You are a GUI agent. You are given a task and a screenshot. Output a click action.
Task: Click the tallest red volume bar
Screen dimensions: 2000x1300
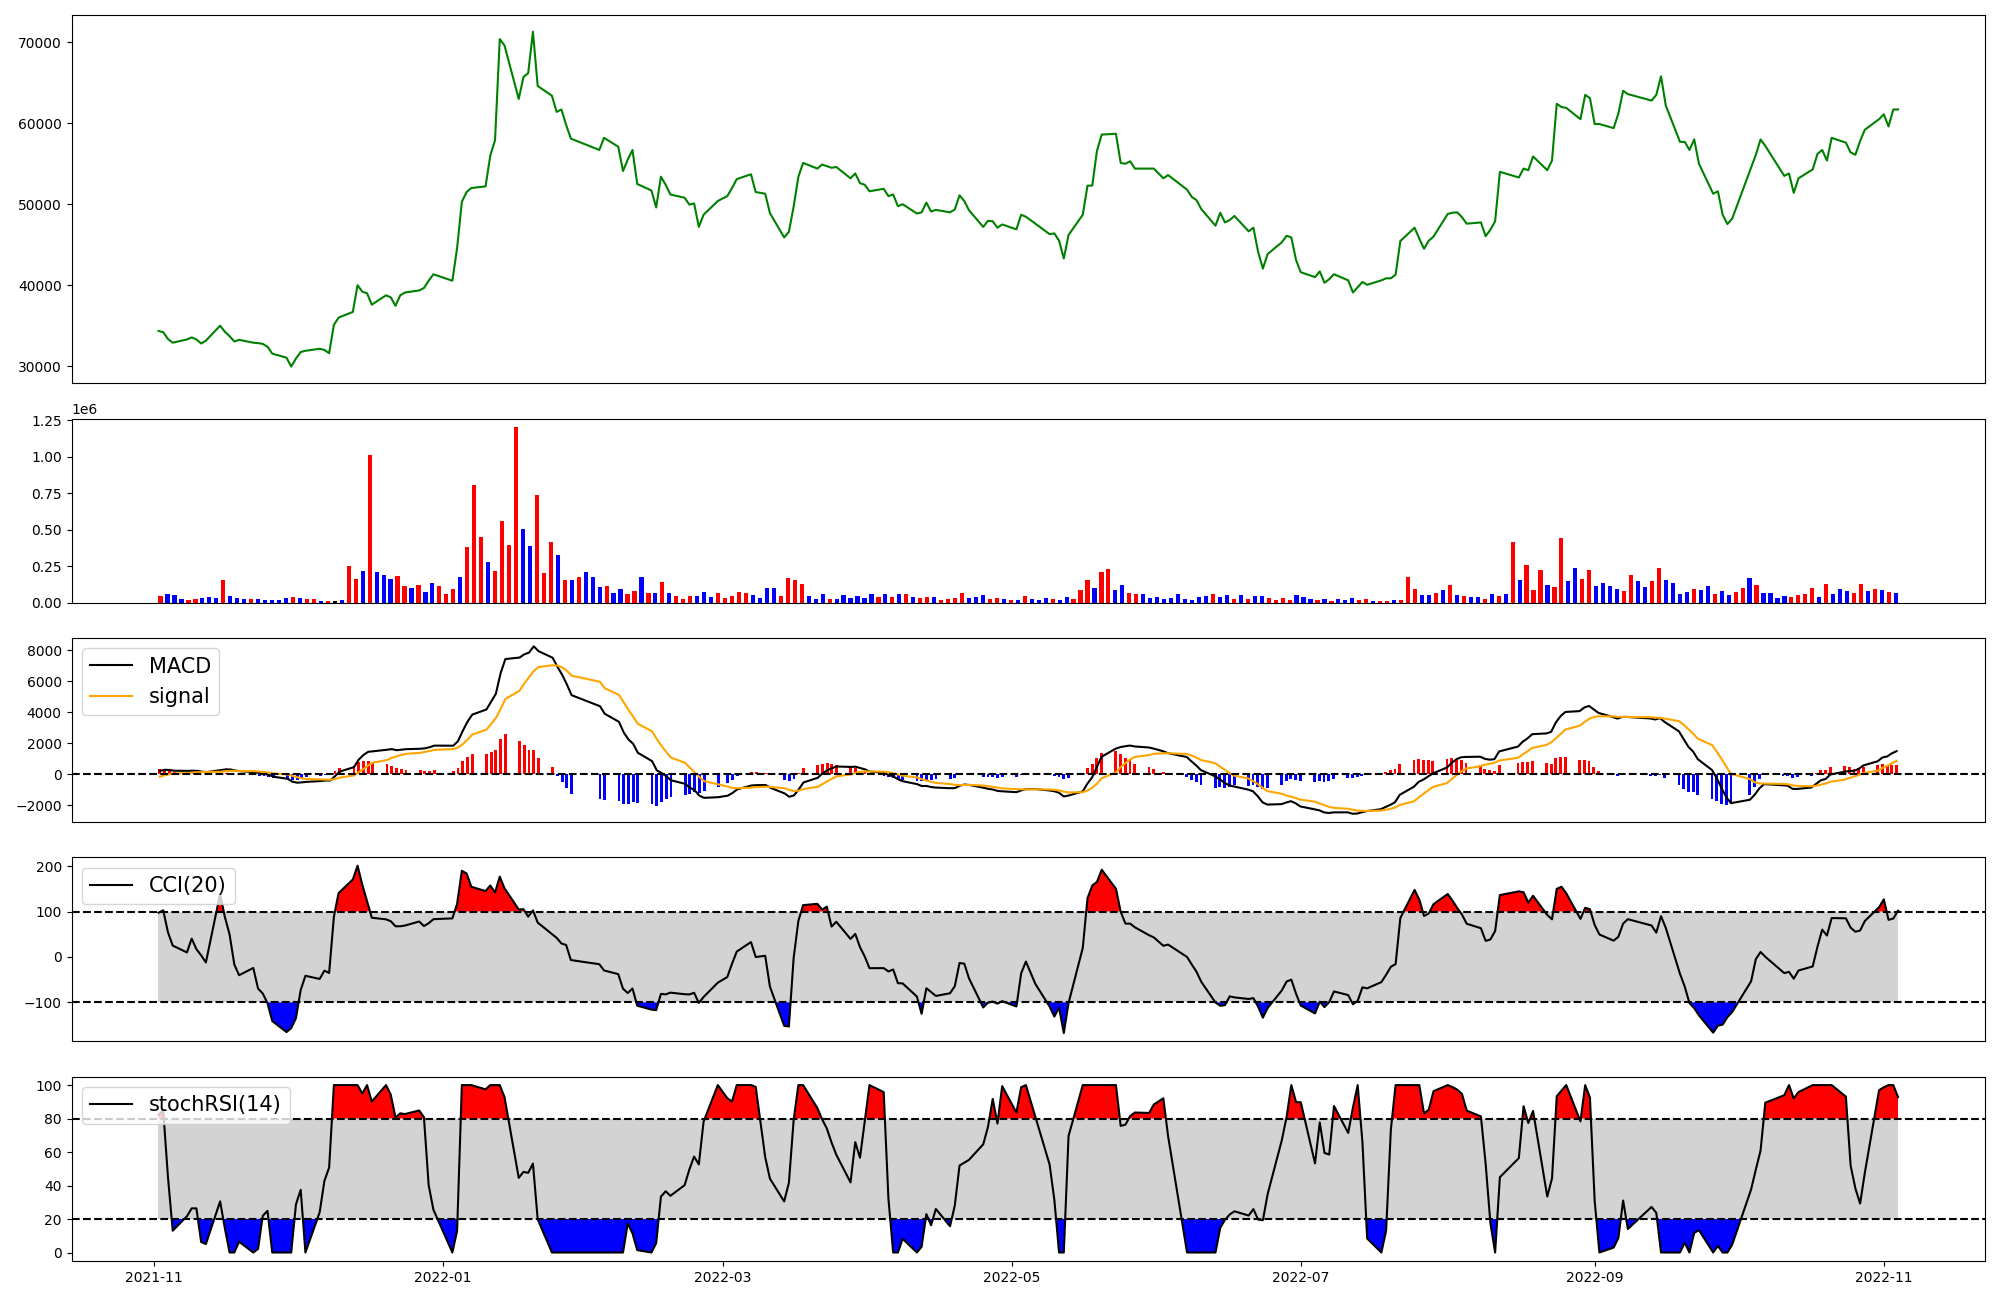[516, 515]
